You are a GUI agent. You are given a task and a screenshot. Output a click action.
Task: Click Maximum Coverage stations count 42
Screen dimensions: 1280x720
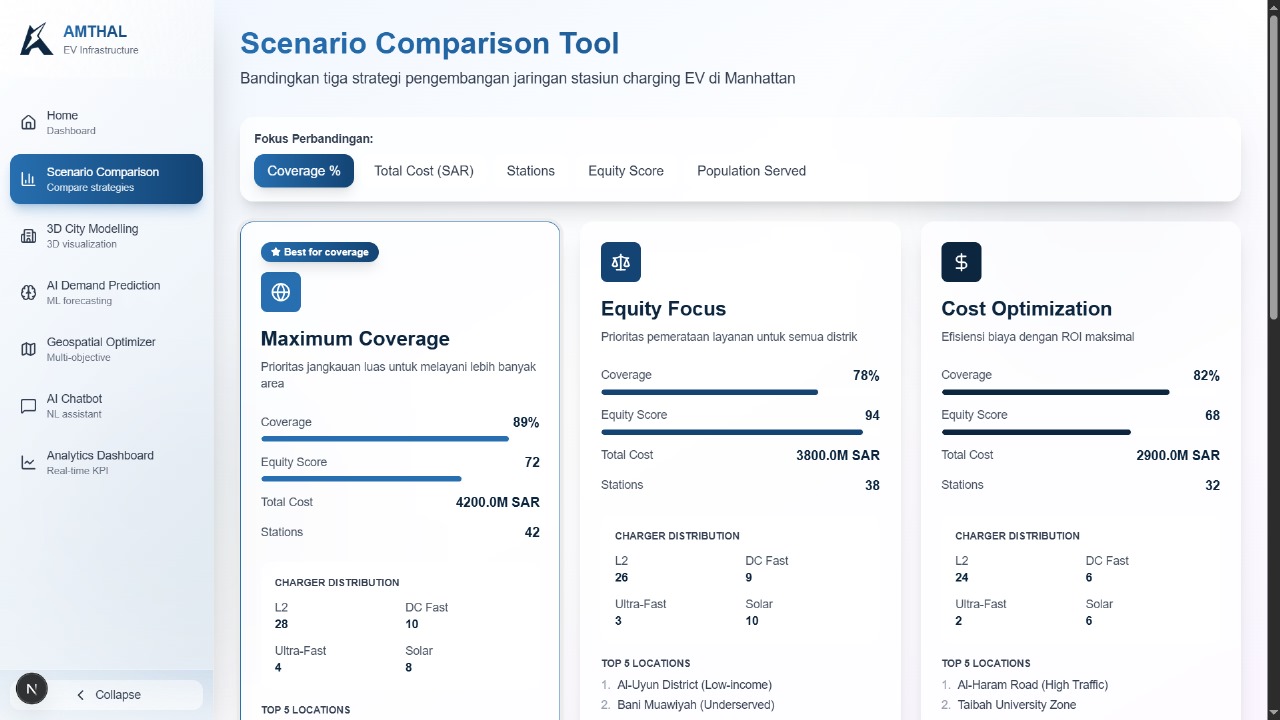point(532,532)
